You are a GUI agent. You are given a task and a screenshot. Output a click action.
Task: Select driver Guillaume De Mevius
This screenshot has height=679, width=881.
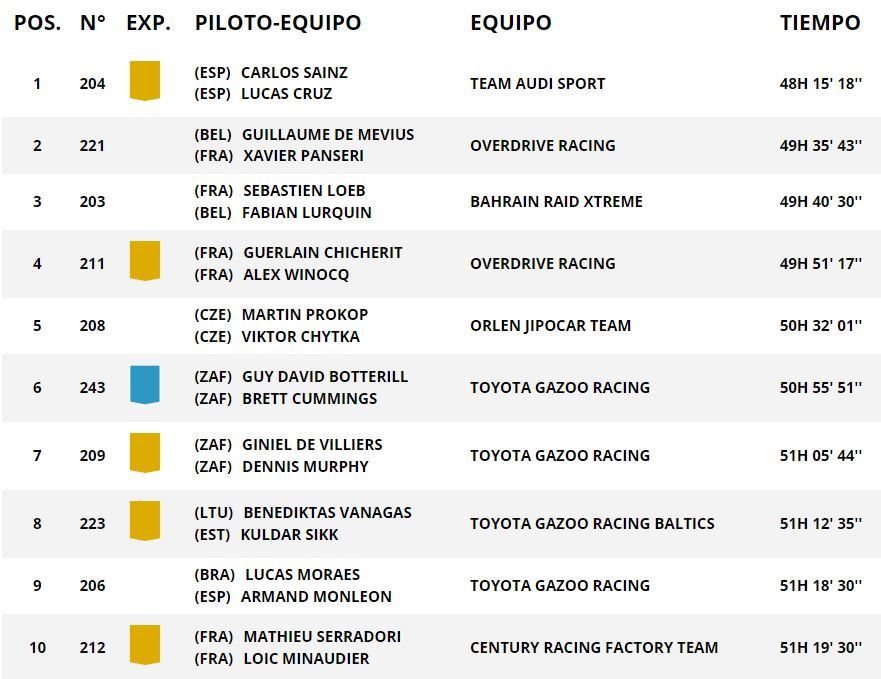pos(327,134)
